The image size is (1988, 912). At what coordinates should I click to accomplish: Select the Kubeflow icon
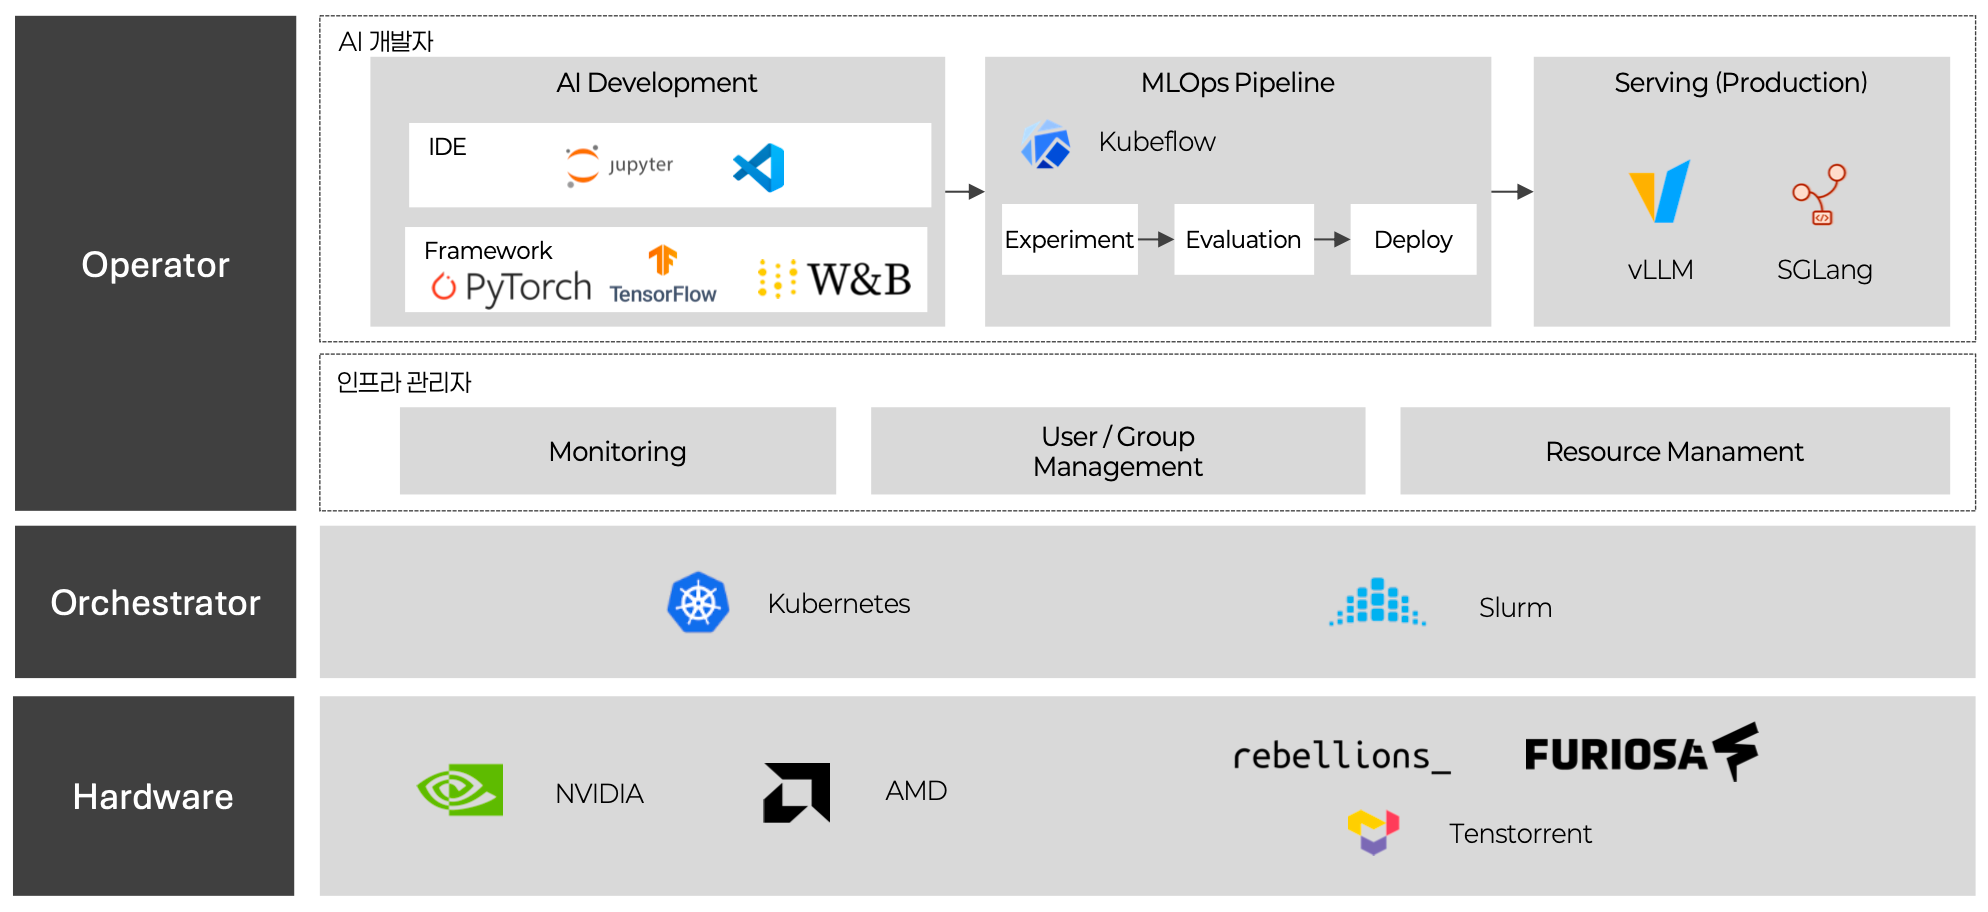(x=1046, y=145)
